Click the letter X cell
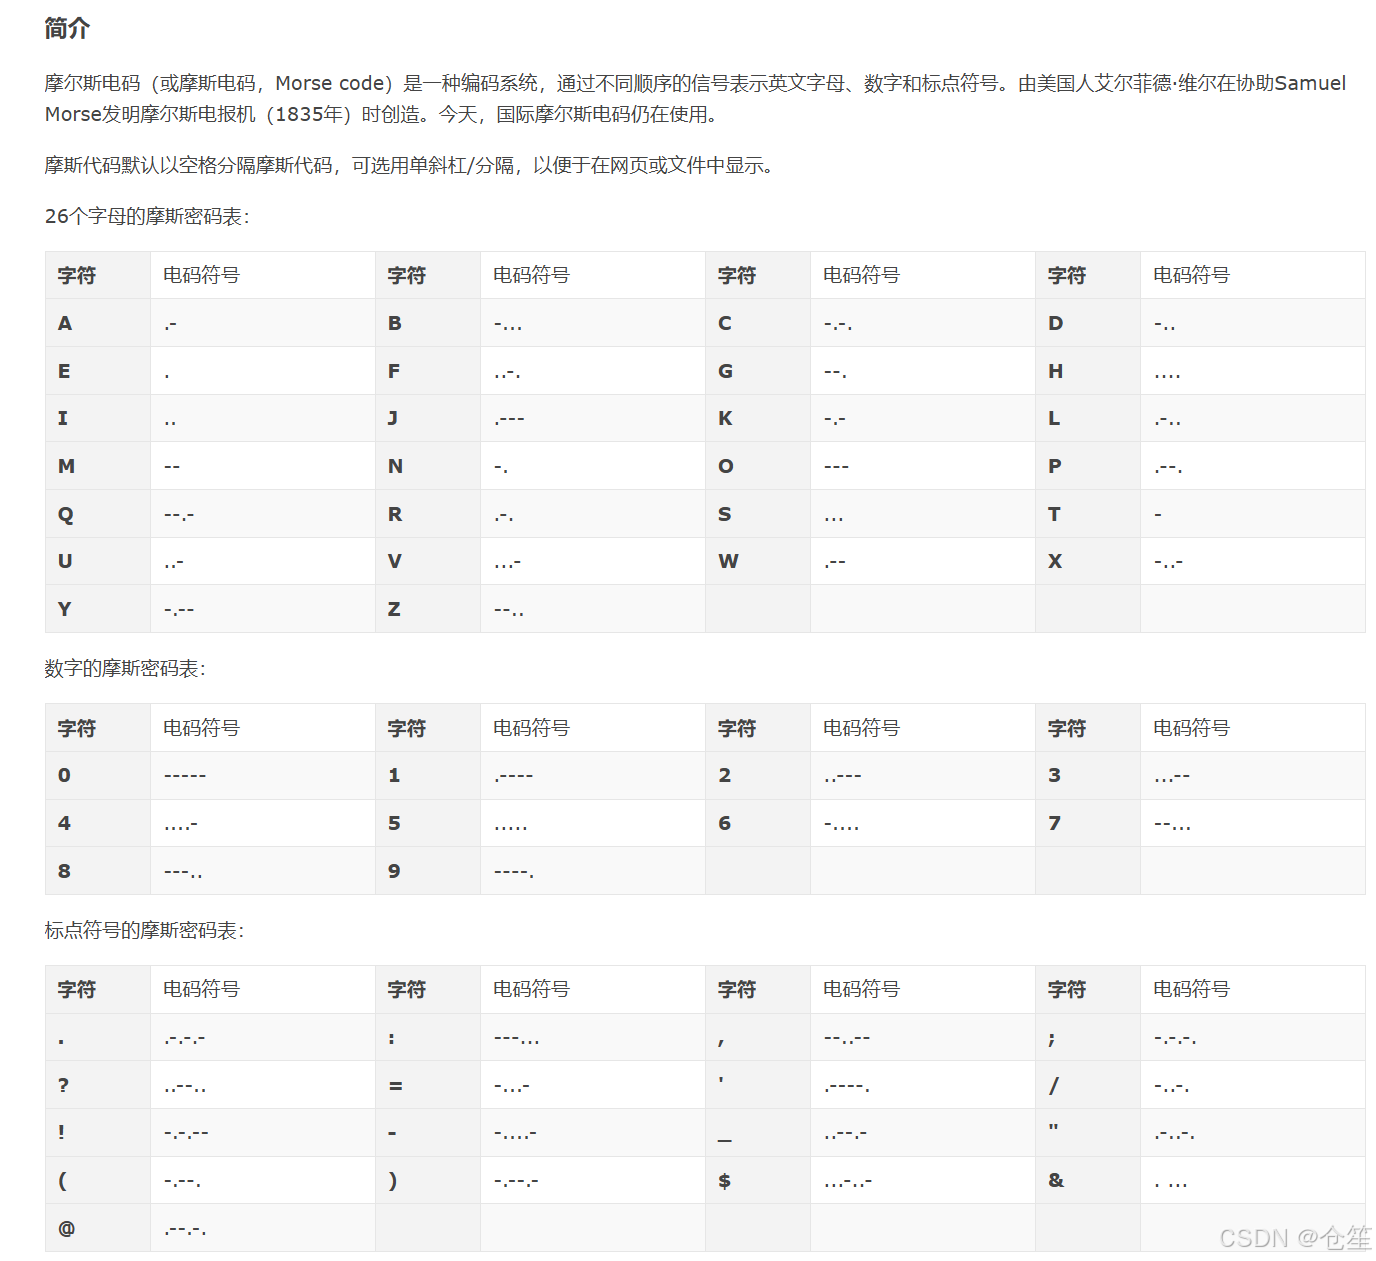The width and height of the screenshot is (1376, 1261). [1088, 561]
